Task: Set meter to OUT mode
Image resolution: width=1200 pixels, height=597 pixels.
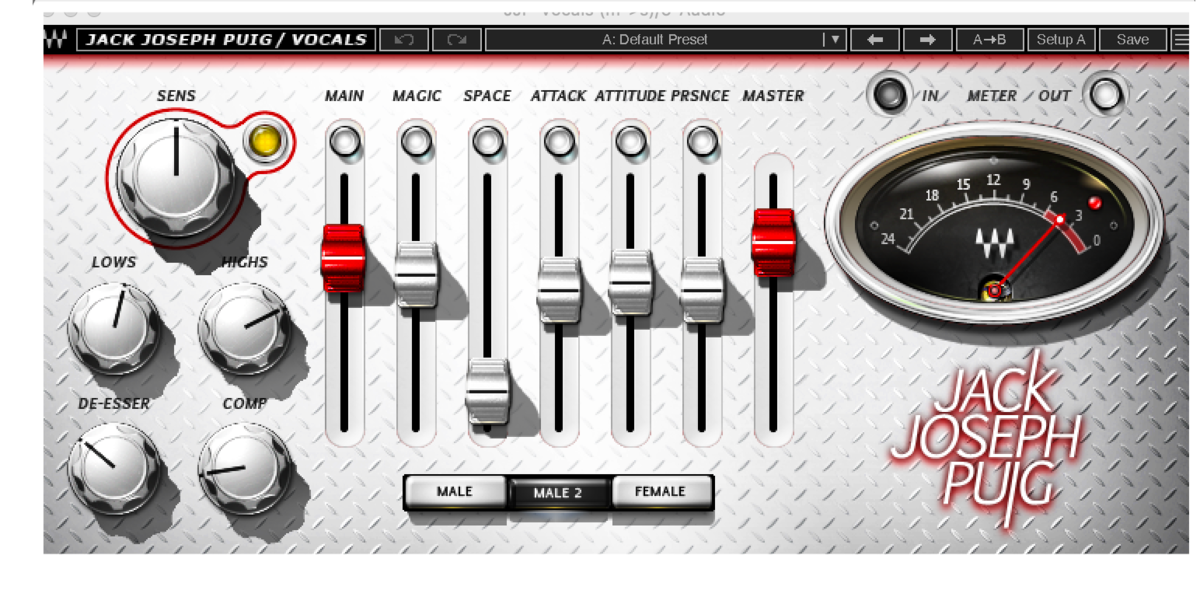Action: [1105, 95]
